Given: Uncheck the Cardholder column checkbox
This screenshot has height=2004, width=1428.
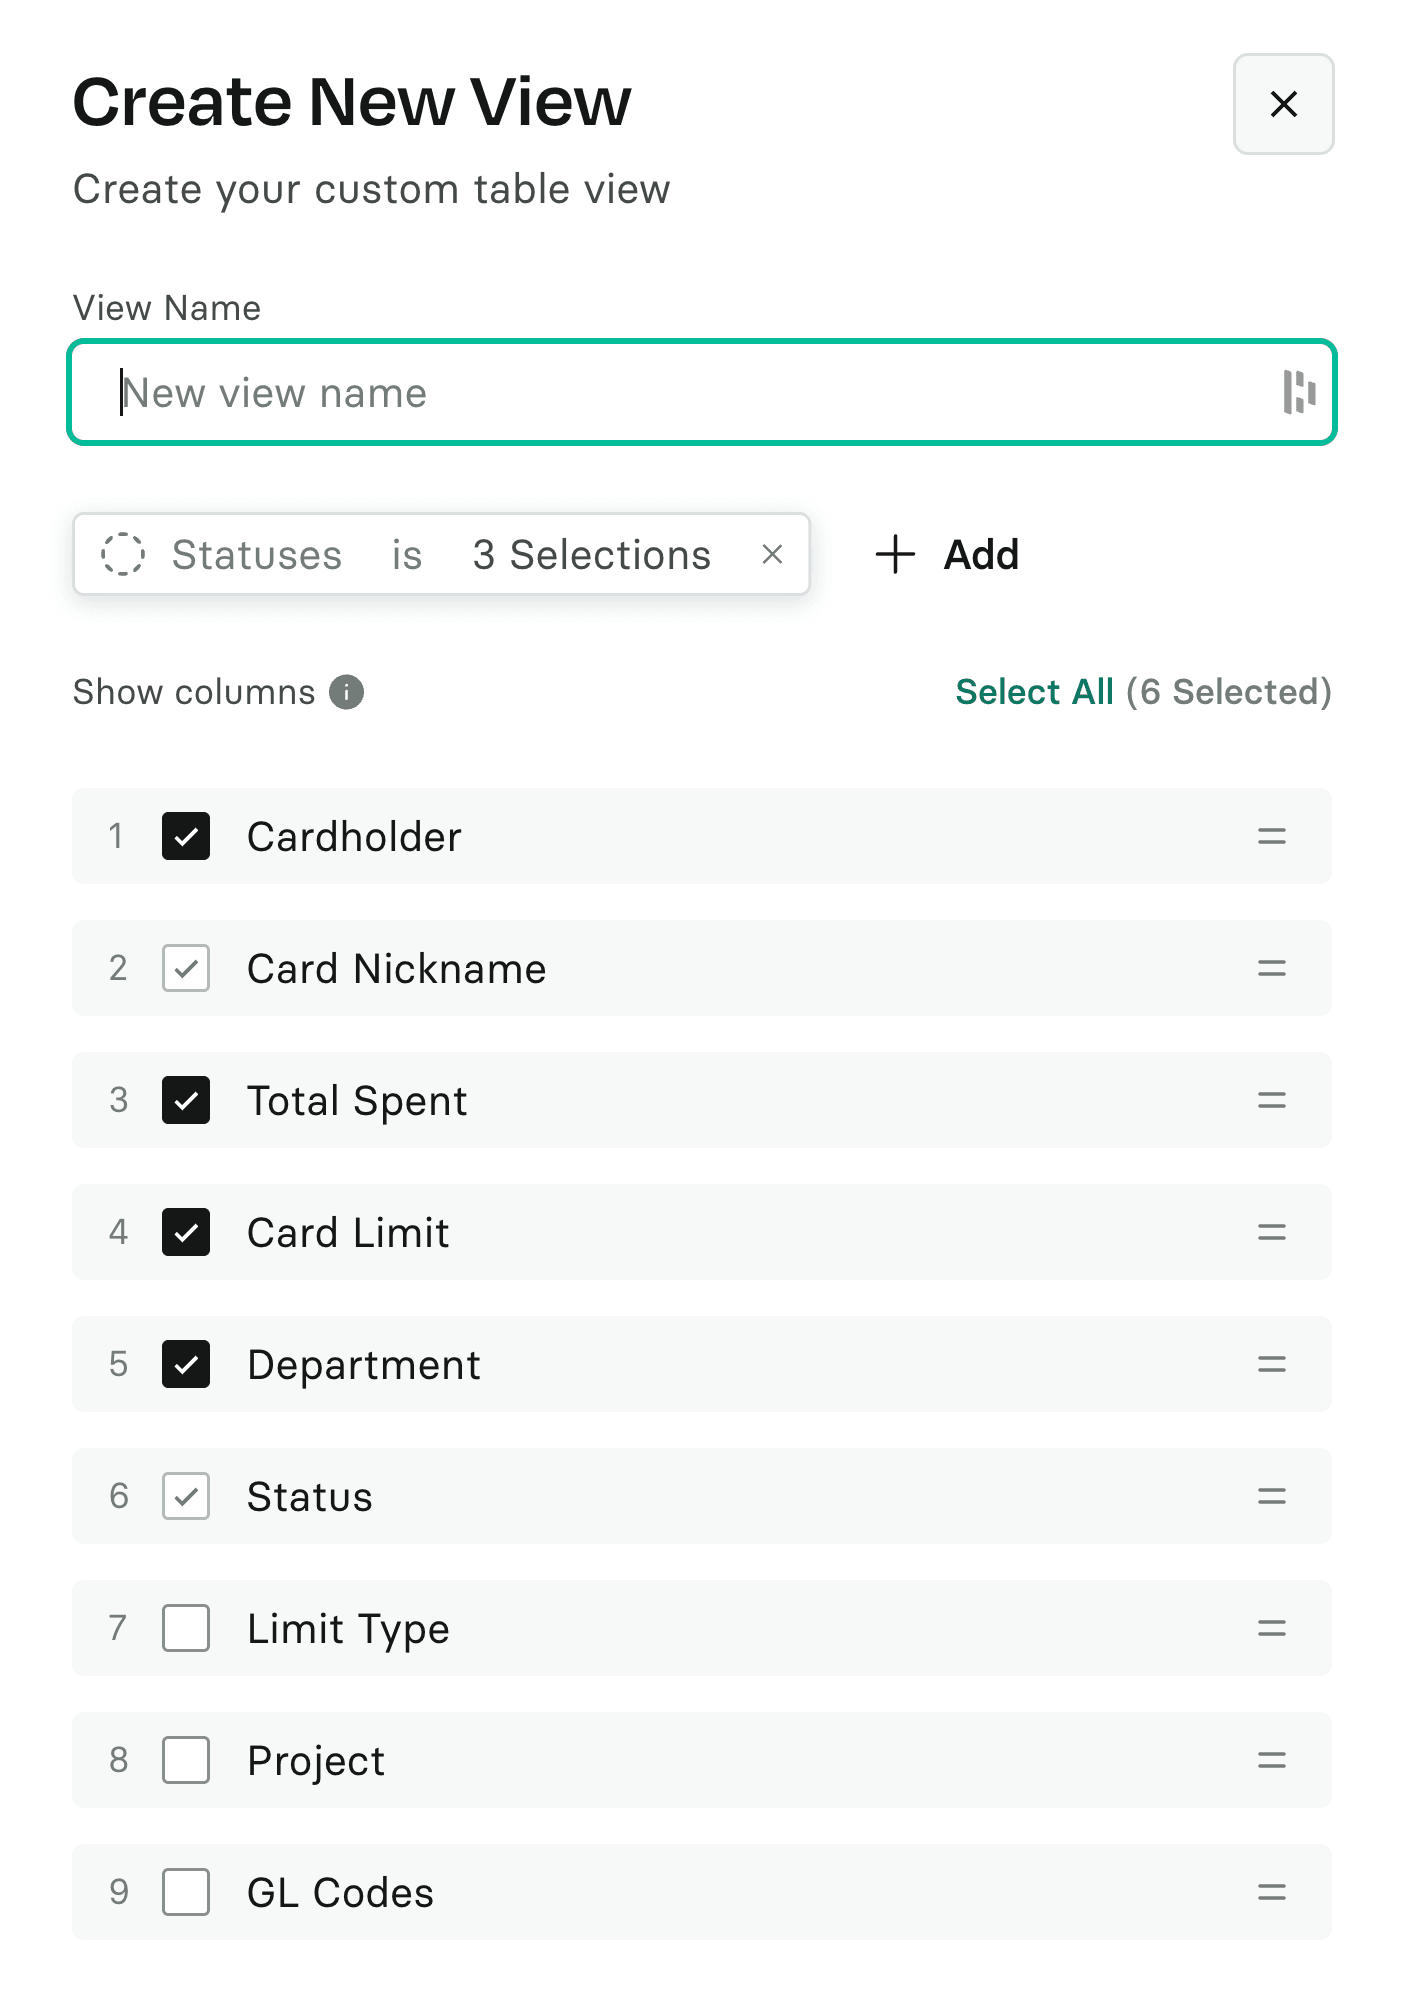Looking at the screenshot, I should (x=186, y=836).
